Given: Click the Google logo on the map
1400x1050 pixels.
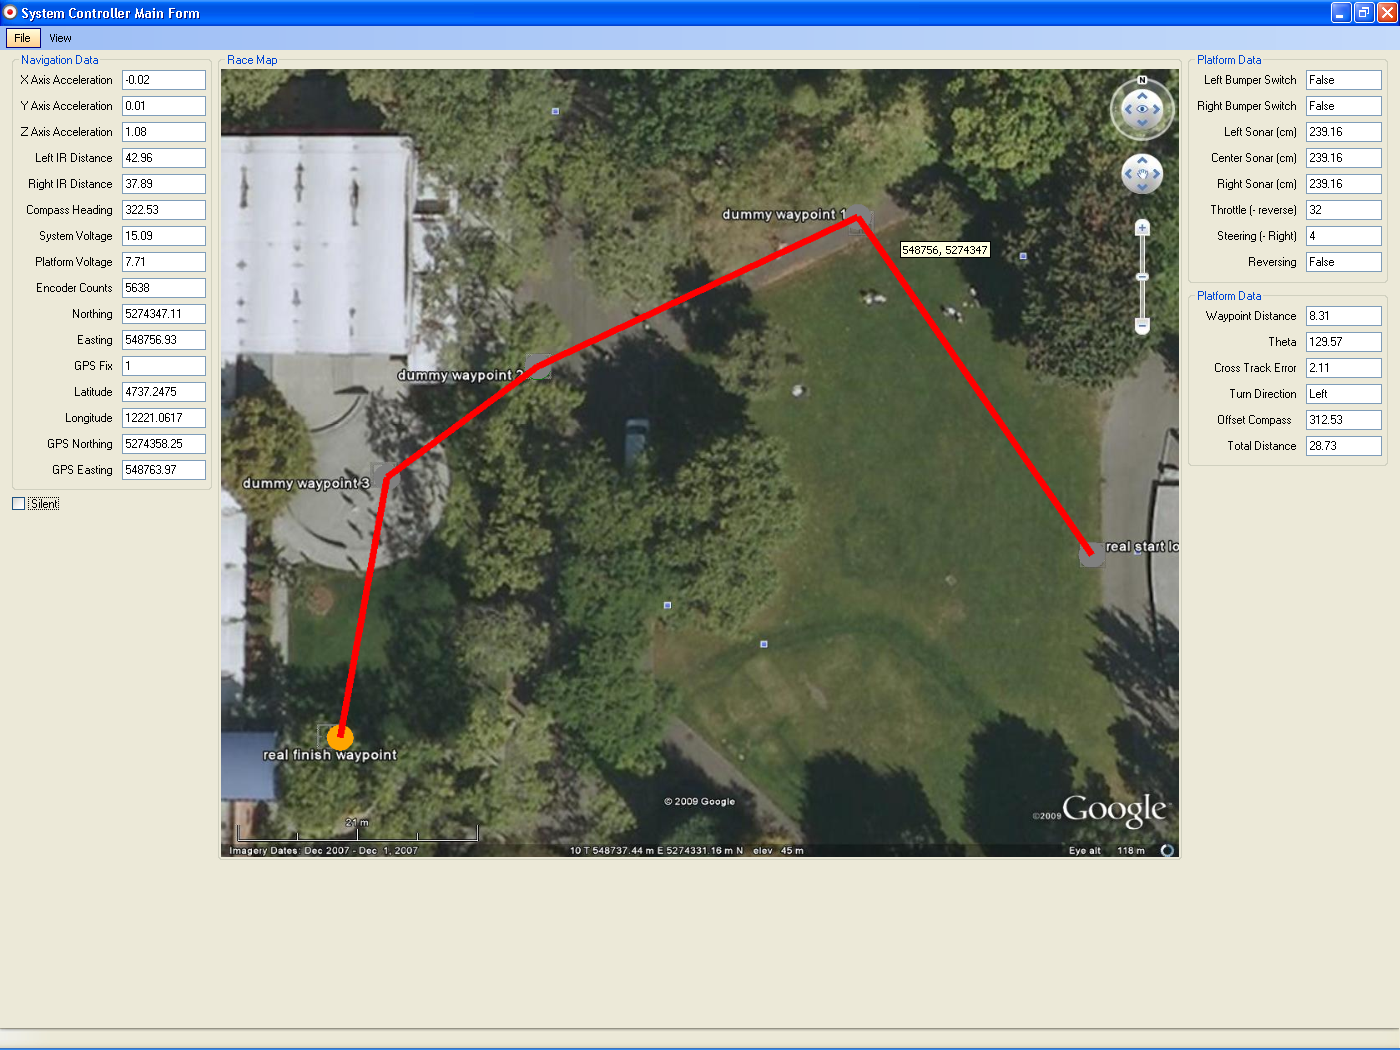Looking at the screenshot, I should pos(1113,810).
